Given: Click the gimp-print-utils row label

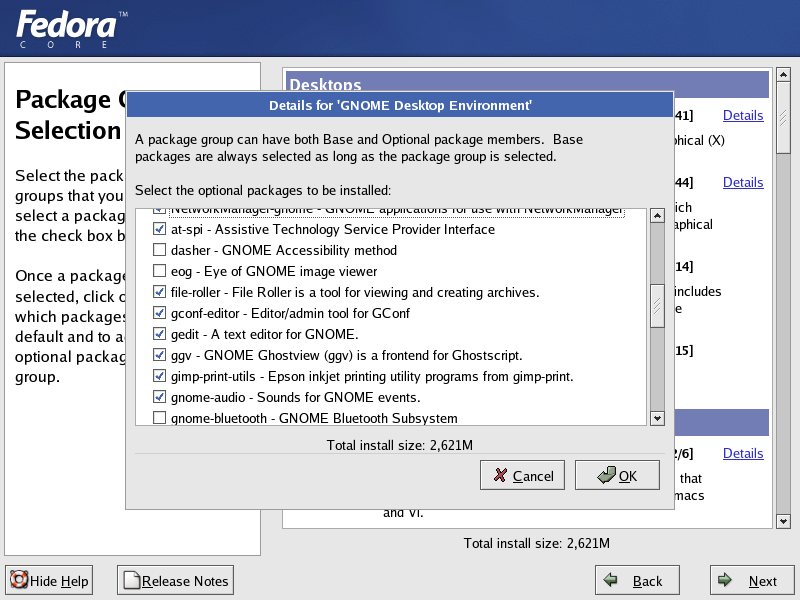Looking at the screenshot, I should coord(372,377).
